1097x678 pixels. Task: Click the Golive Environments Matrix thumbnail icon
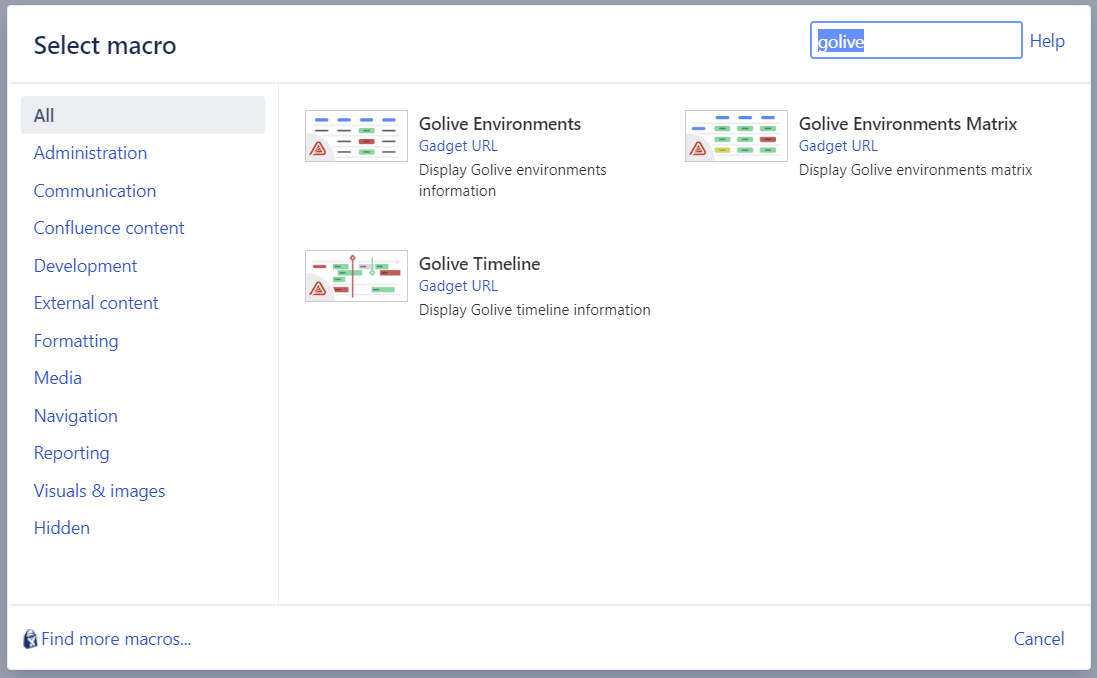point(736,136)
